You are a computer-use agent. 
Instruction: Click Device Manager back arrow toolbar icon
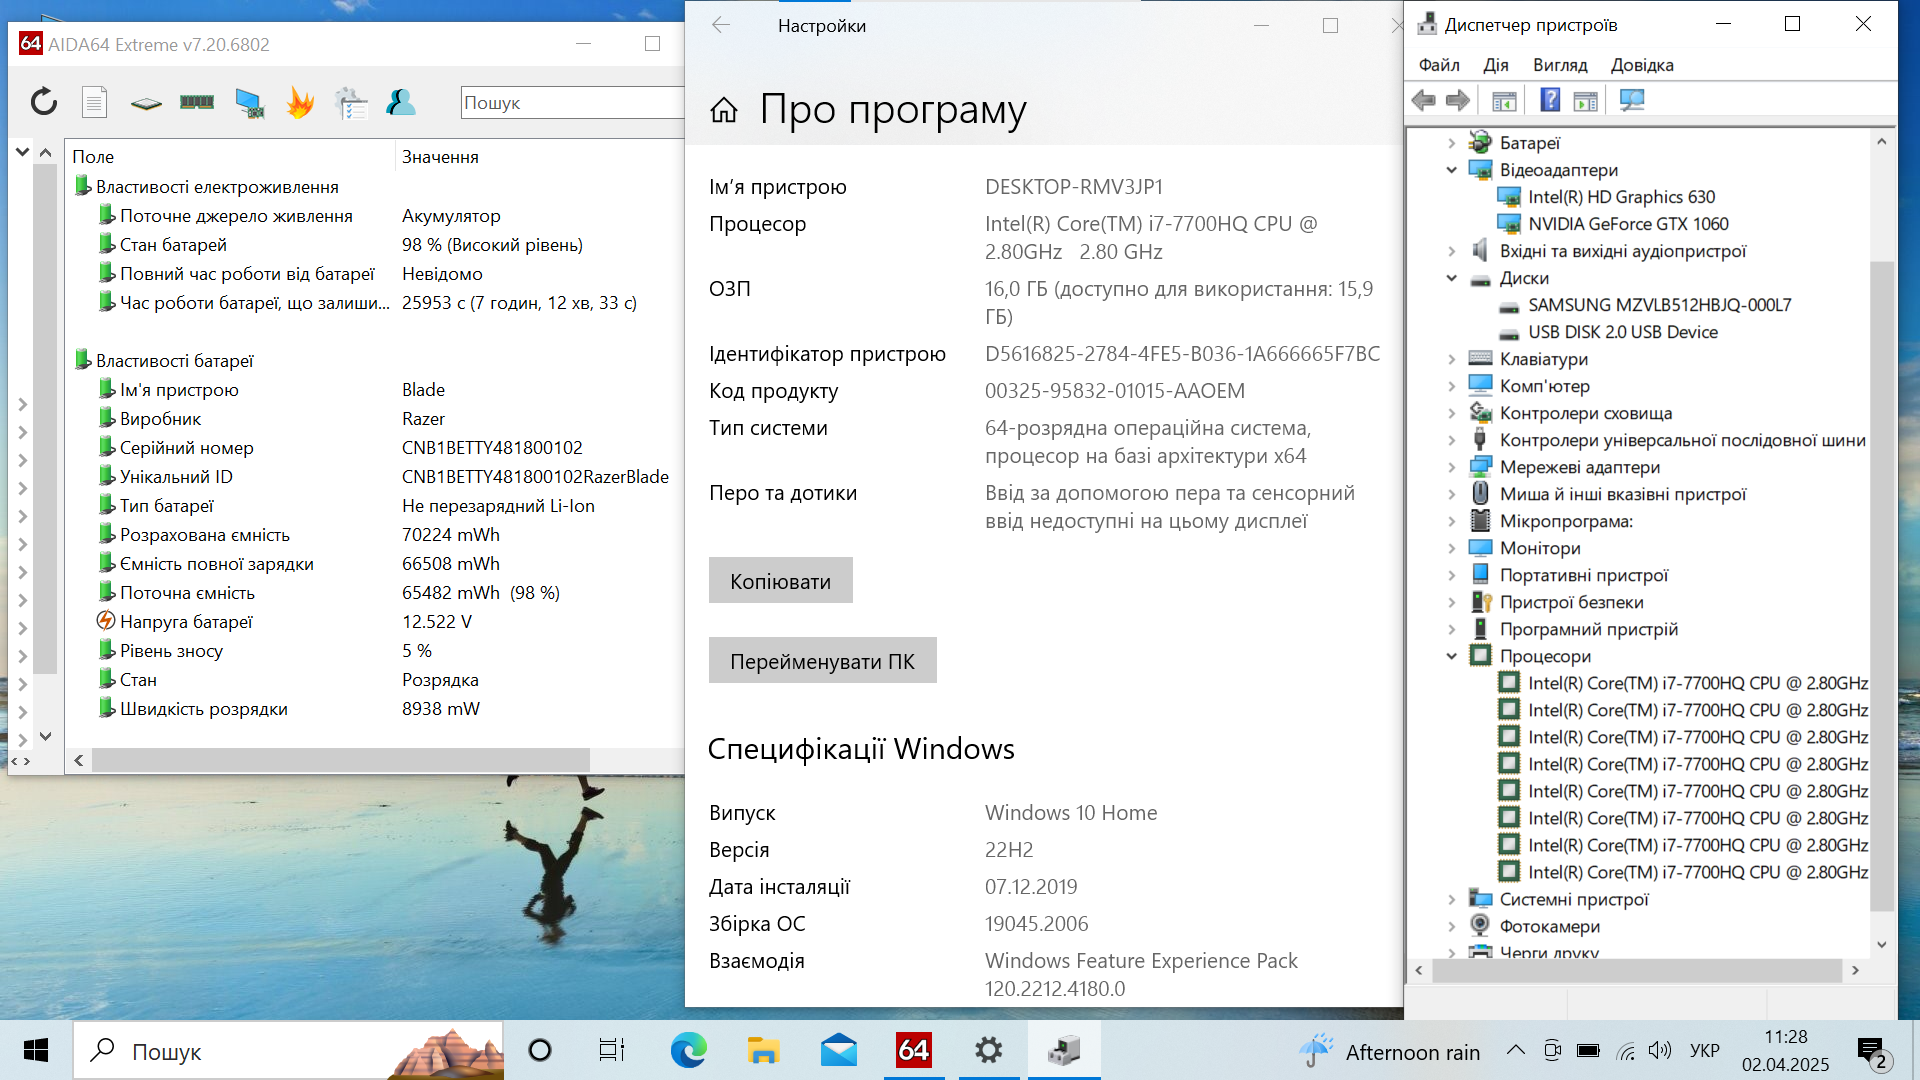pyautogui.click(x=1424, y=100)
